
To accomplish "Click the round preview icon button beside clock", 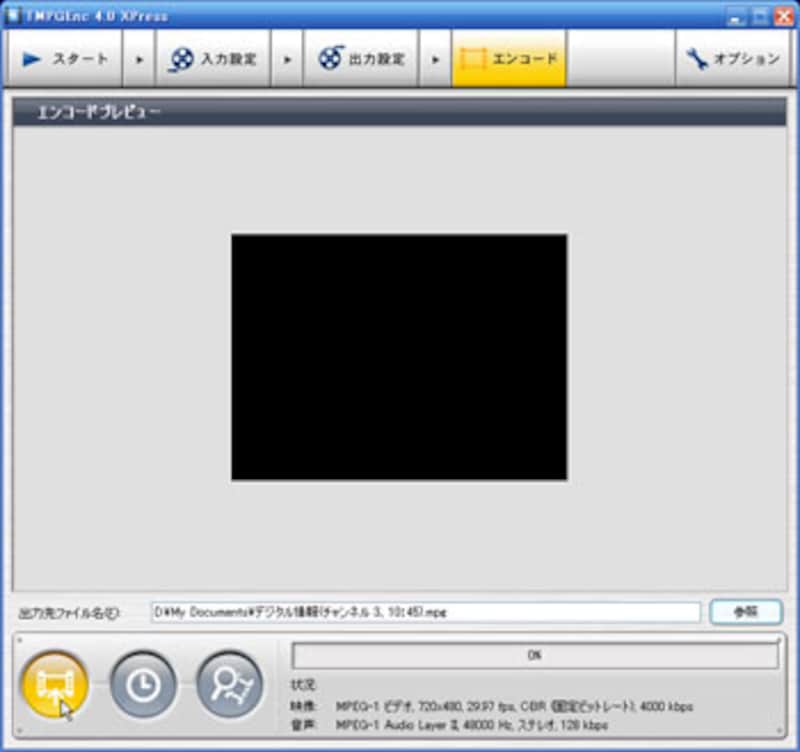I will (x=229, y=684).
